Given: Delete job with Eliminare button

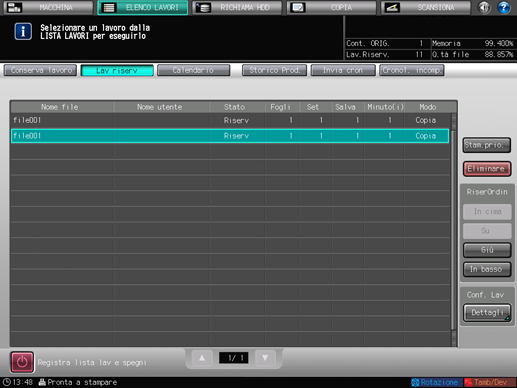Looking at the screenshot, I should [x=487, y=169].
